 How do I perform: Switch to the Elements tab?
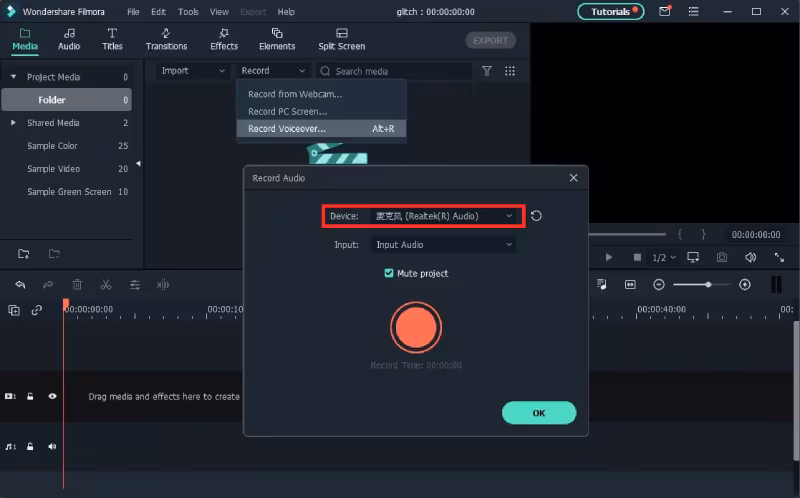277,39
